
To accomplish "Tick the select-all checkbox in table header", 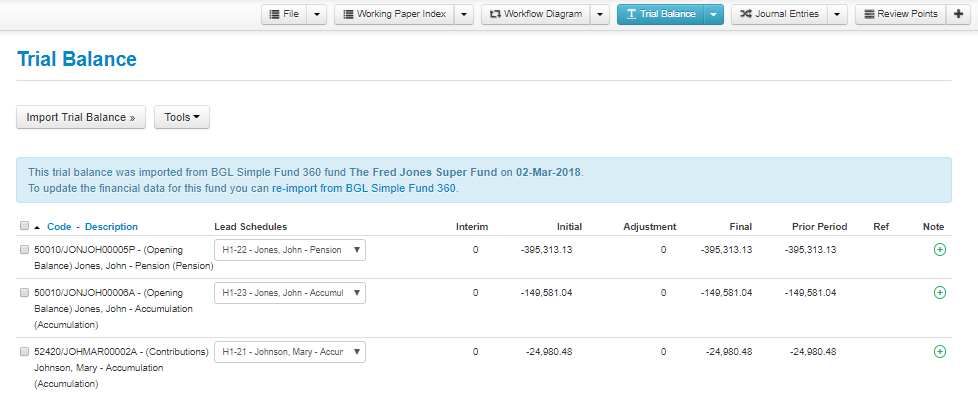I will (24, 226).
